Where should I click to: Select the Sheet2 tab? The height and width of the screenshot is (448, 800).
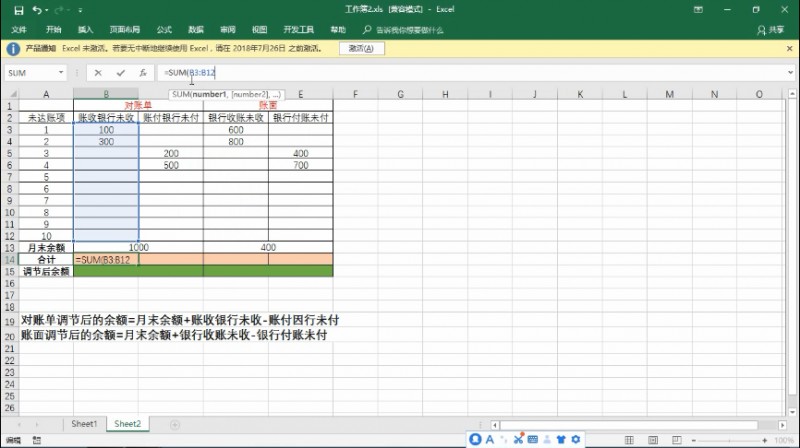tap(128, 424)
